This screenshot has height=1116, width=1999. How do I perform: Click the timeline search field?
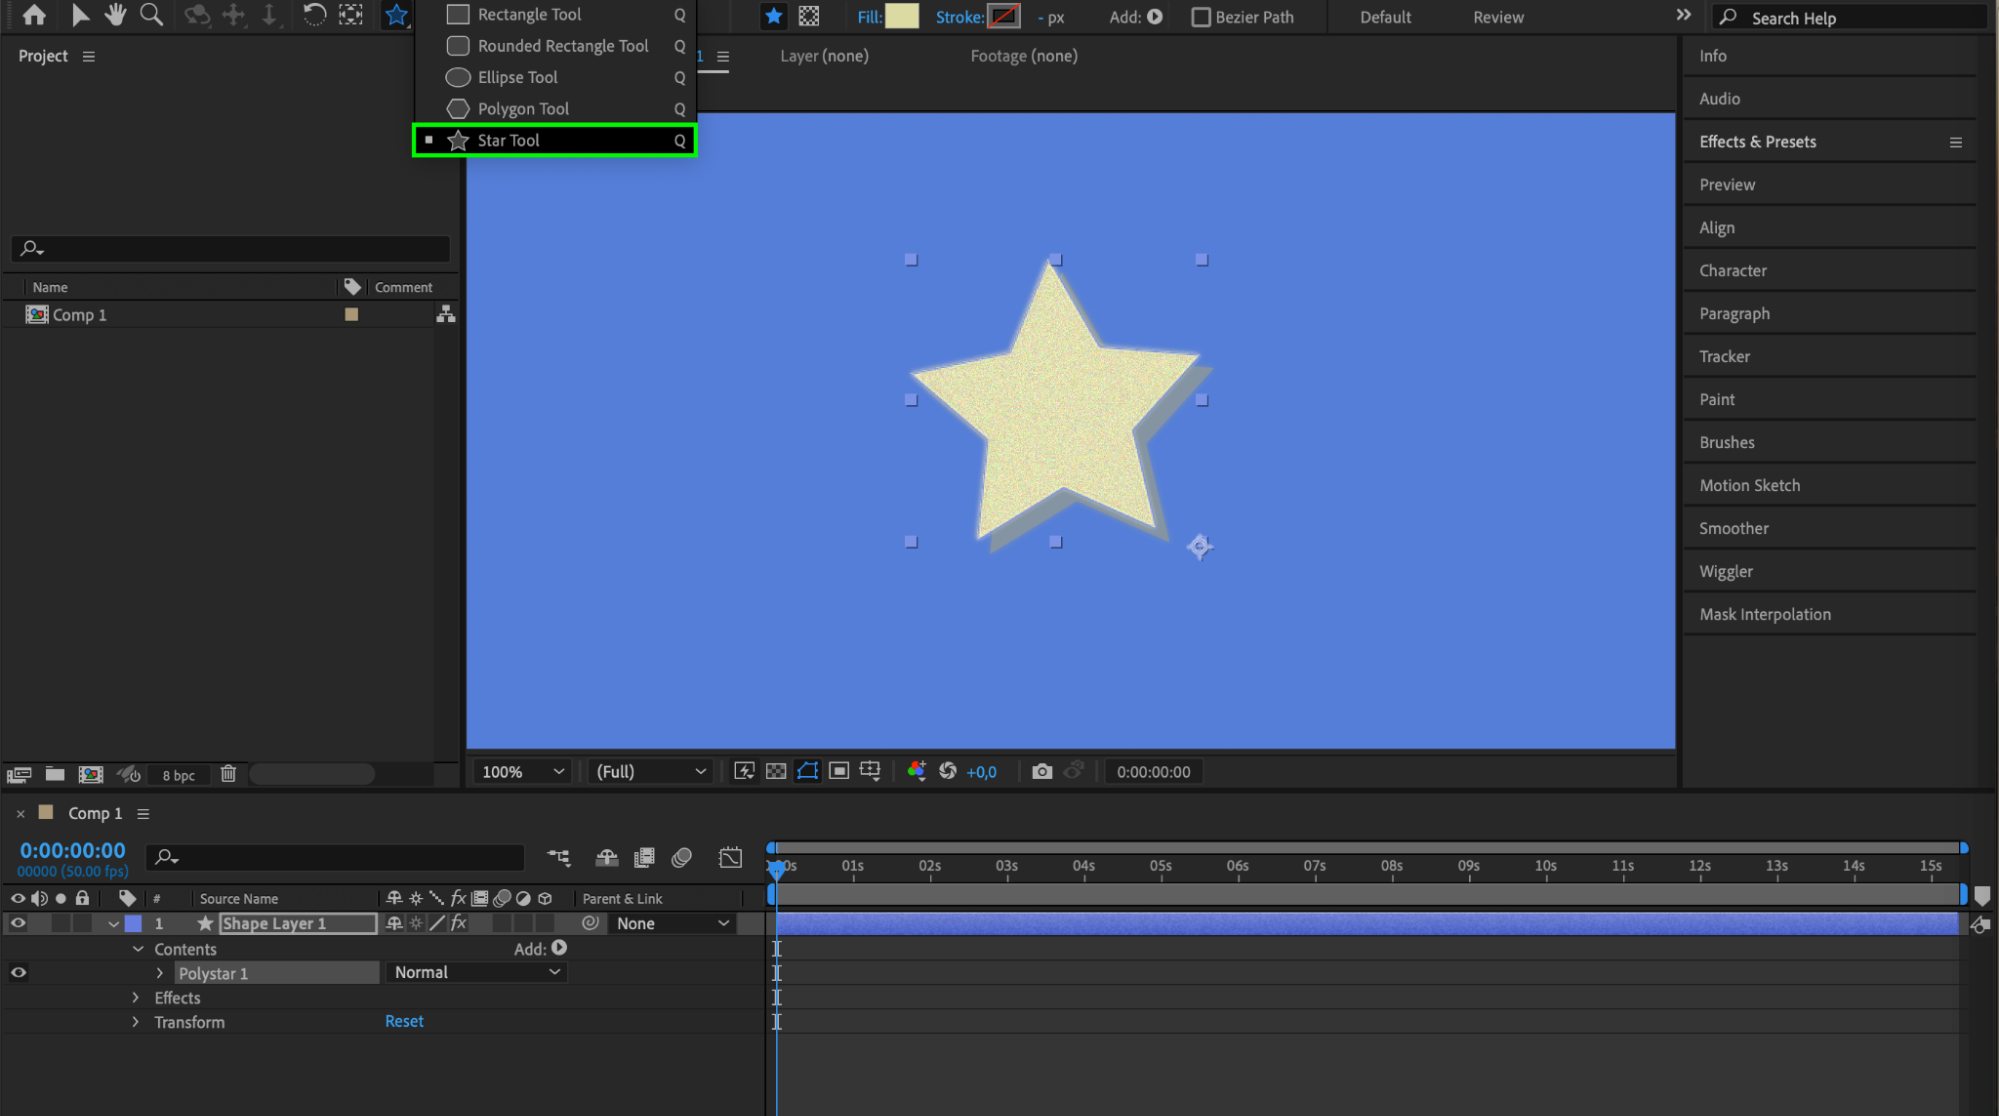(340, 857)
